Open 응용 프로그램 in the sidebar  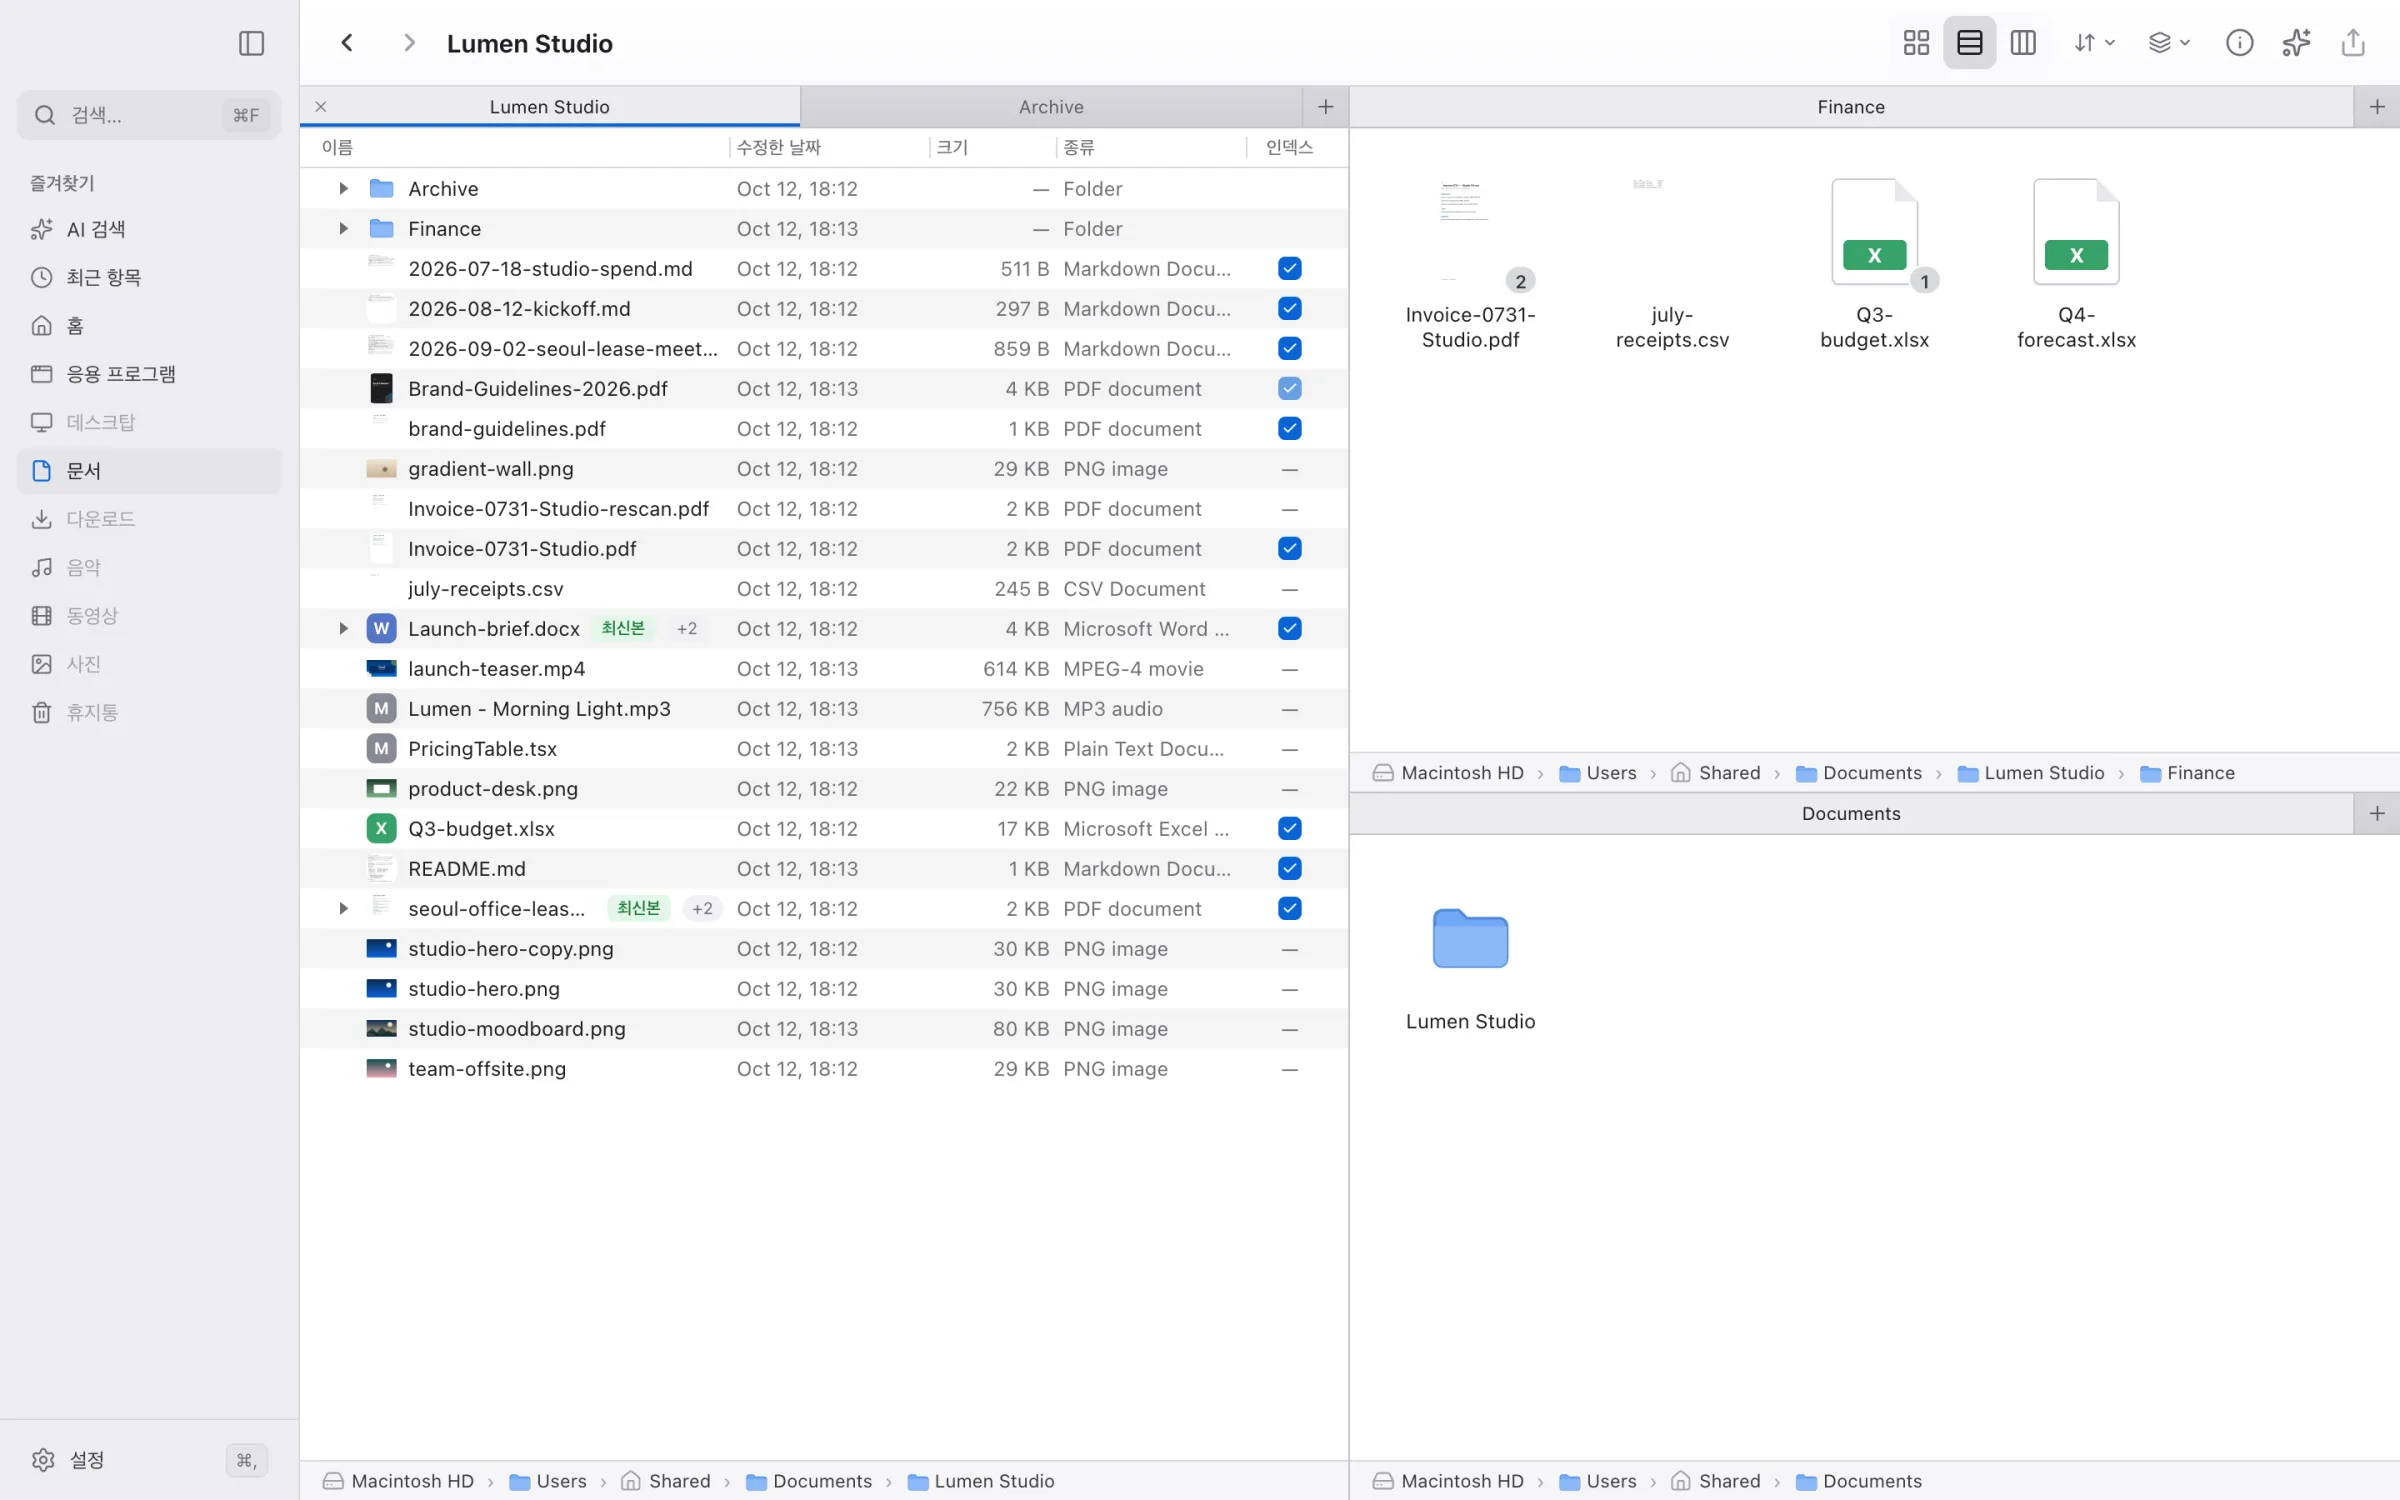150,374
